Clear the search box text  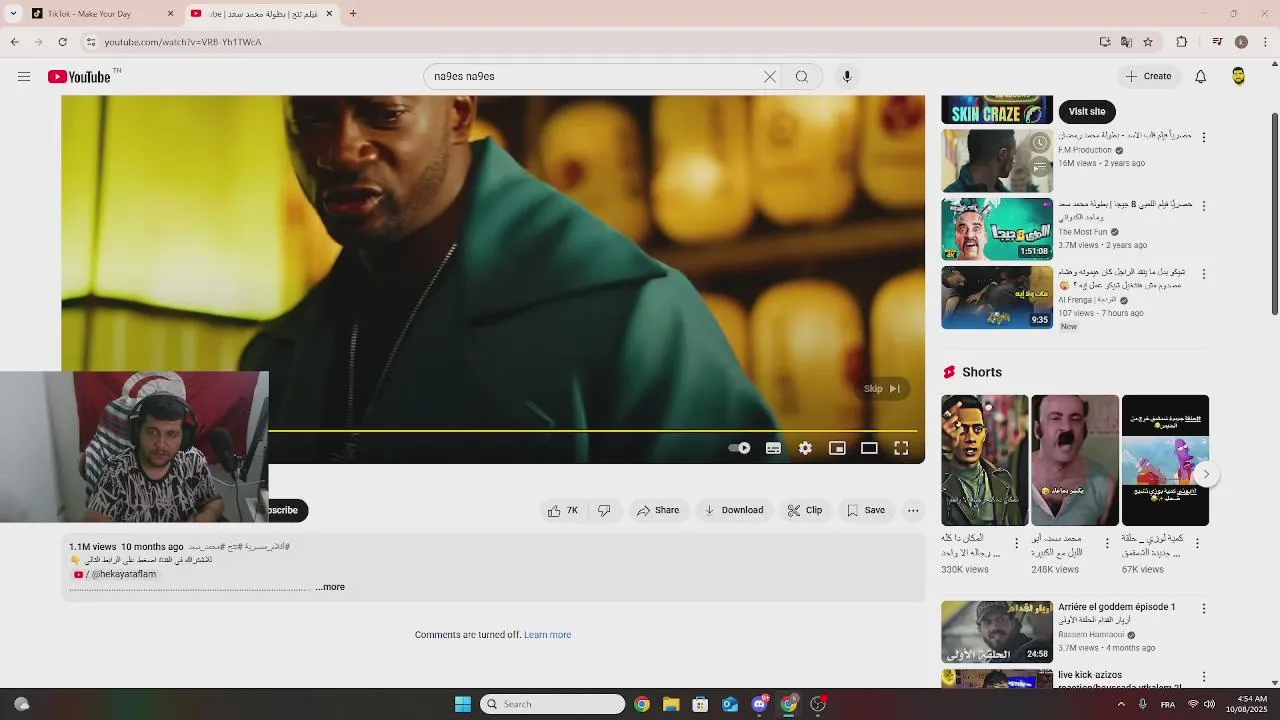770,76
